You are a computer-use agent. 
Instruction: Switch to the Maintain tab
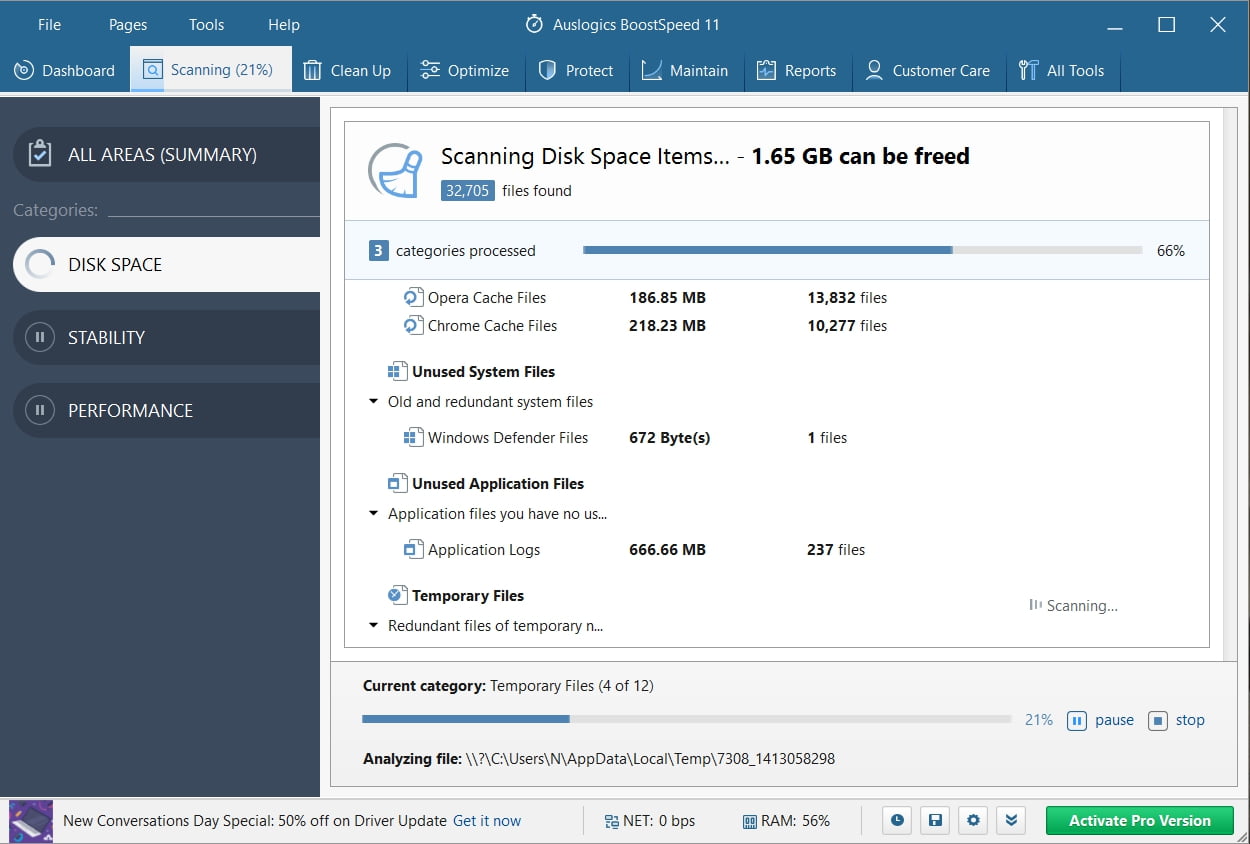(685, 70)
